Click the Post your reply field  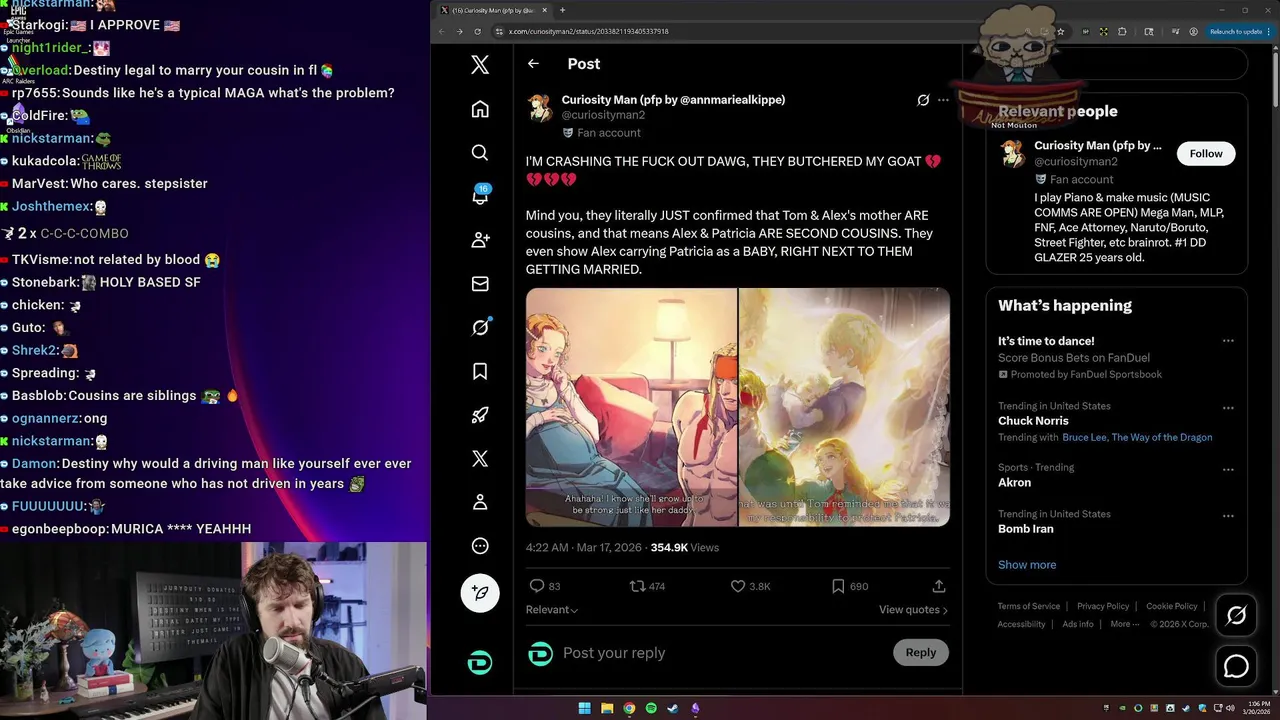[x=720, y=653]
